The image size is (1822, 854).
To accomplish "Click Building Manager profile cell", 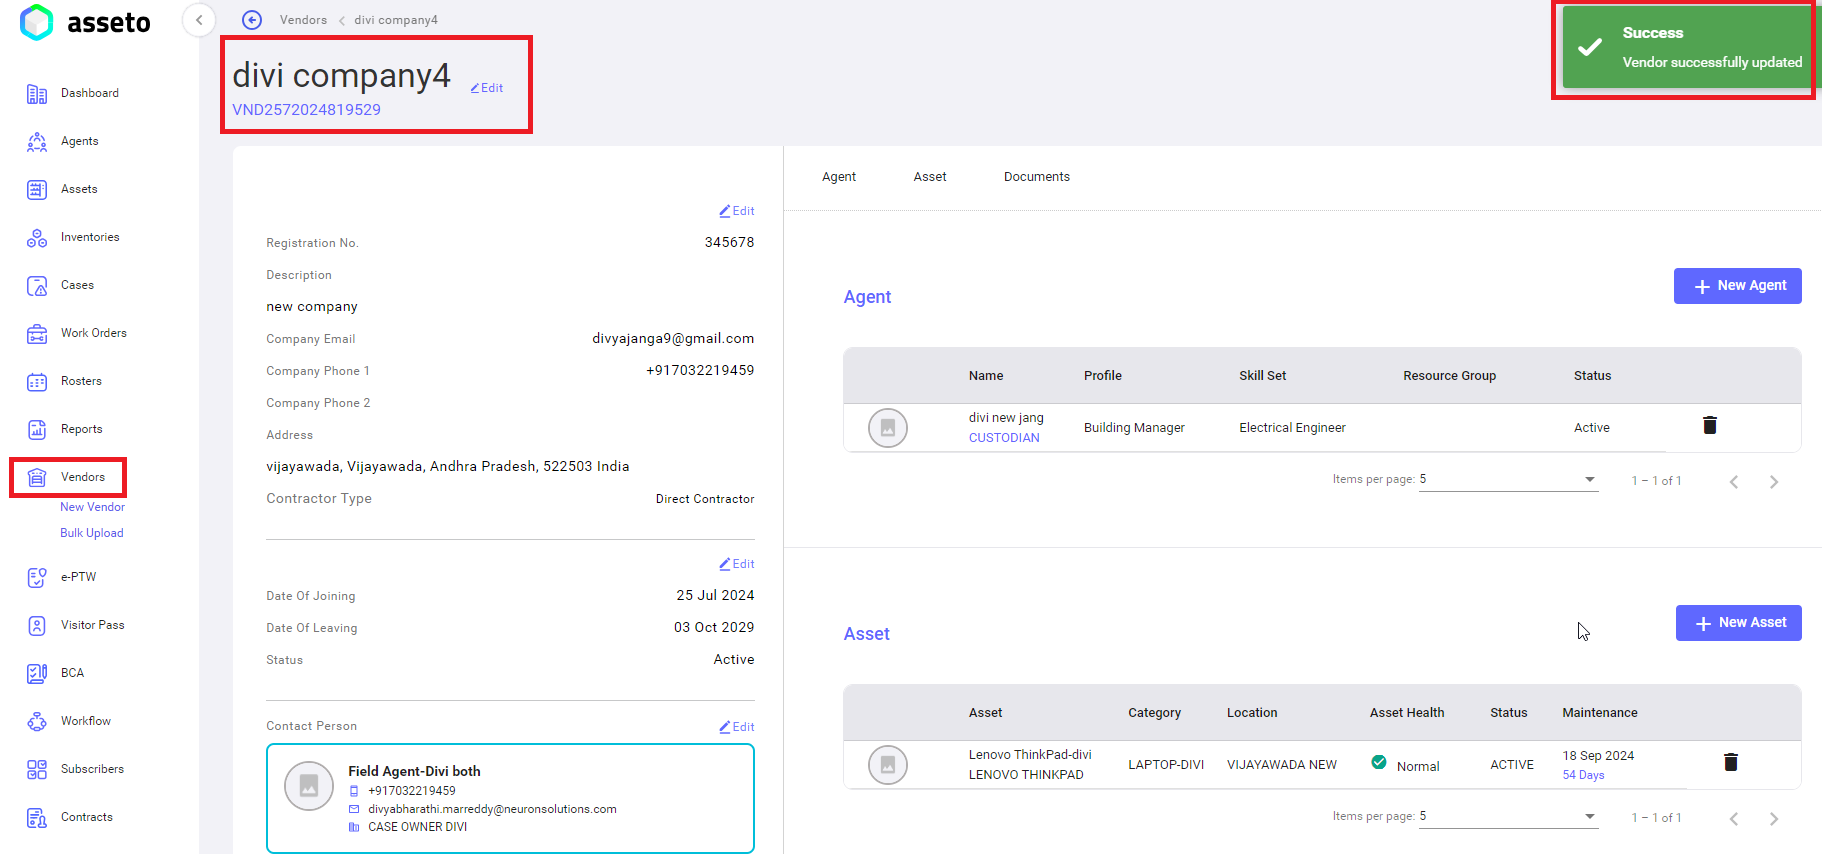I will coord(1134,428).
